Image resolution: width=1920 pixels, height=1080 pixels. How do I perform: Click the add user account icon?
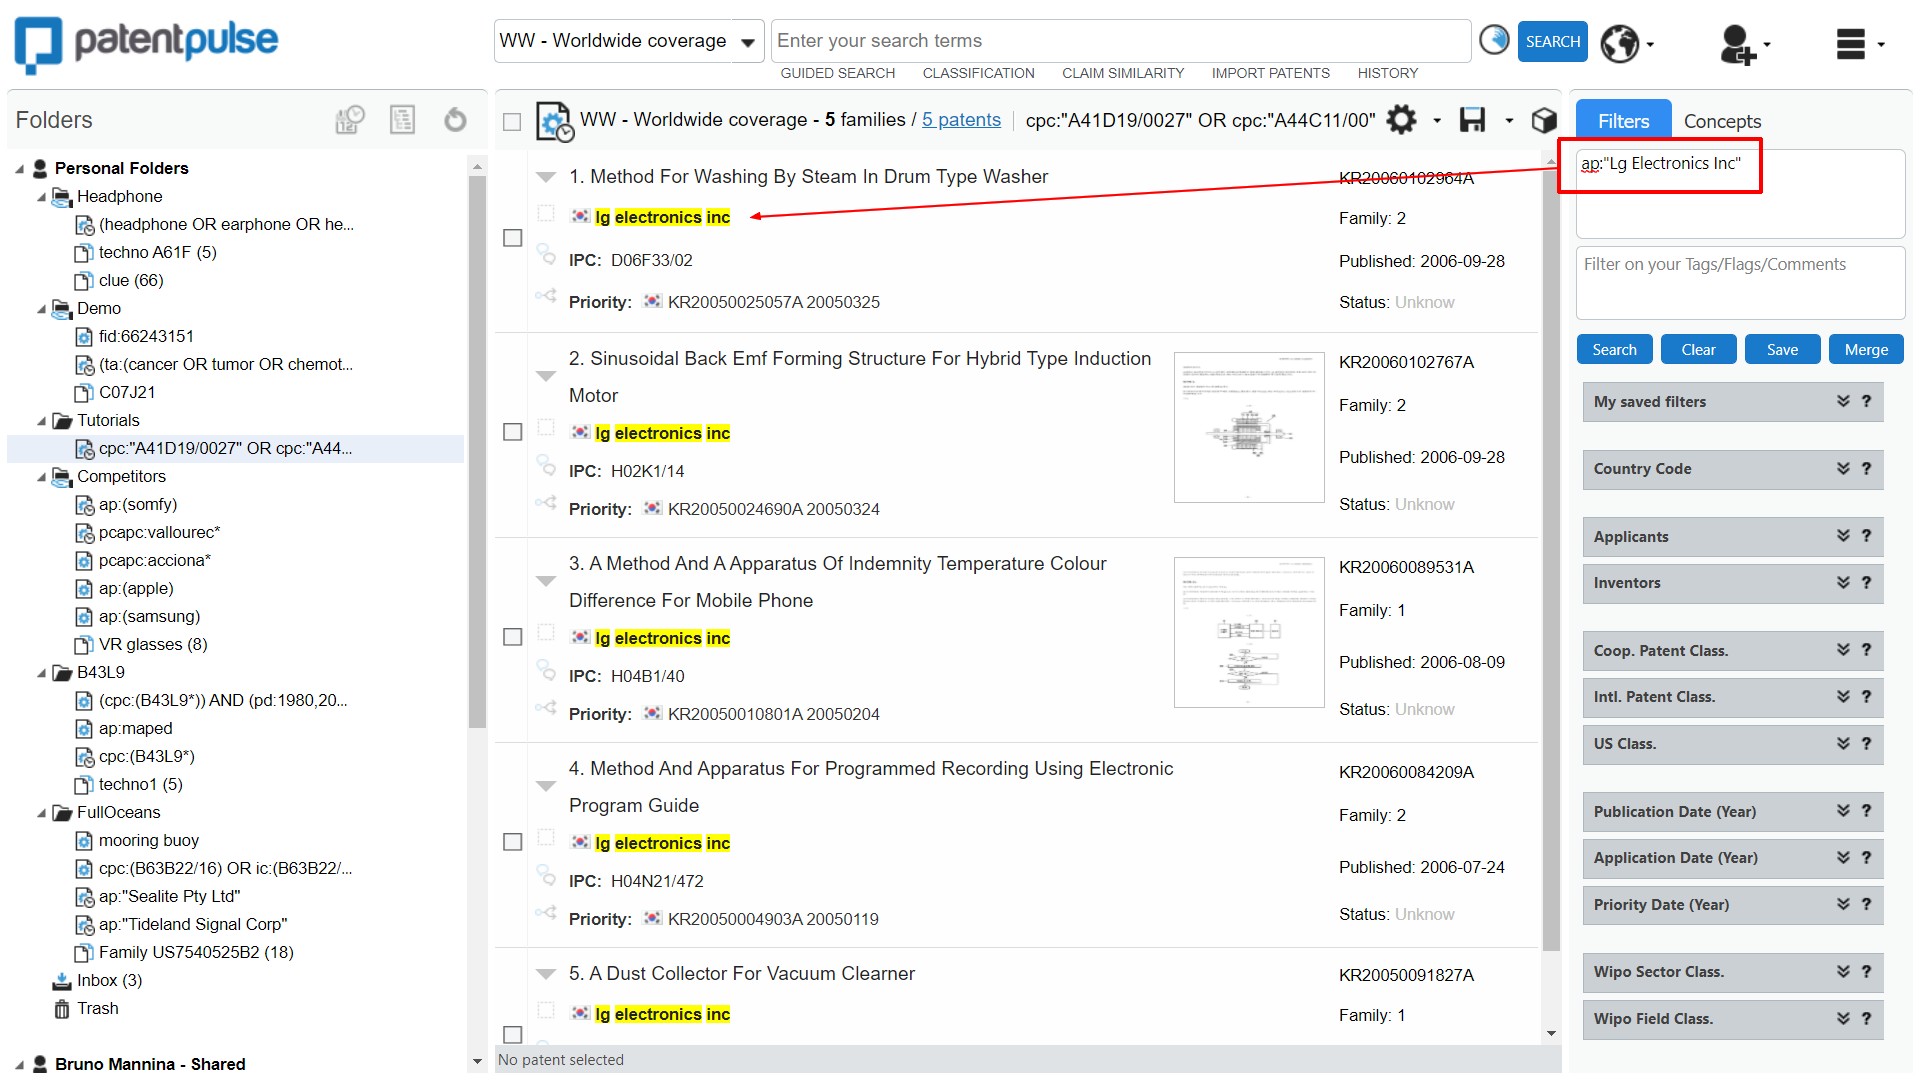pos(1737,44)
